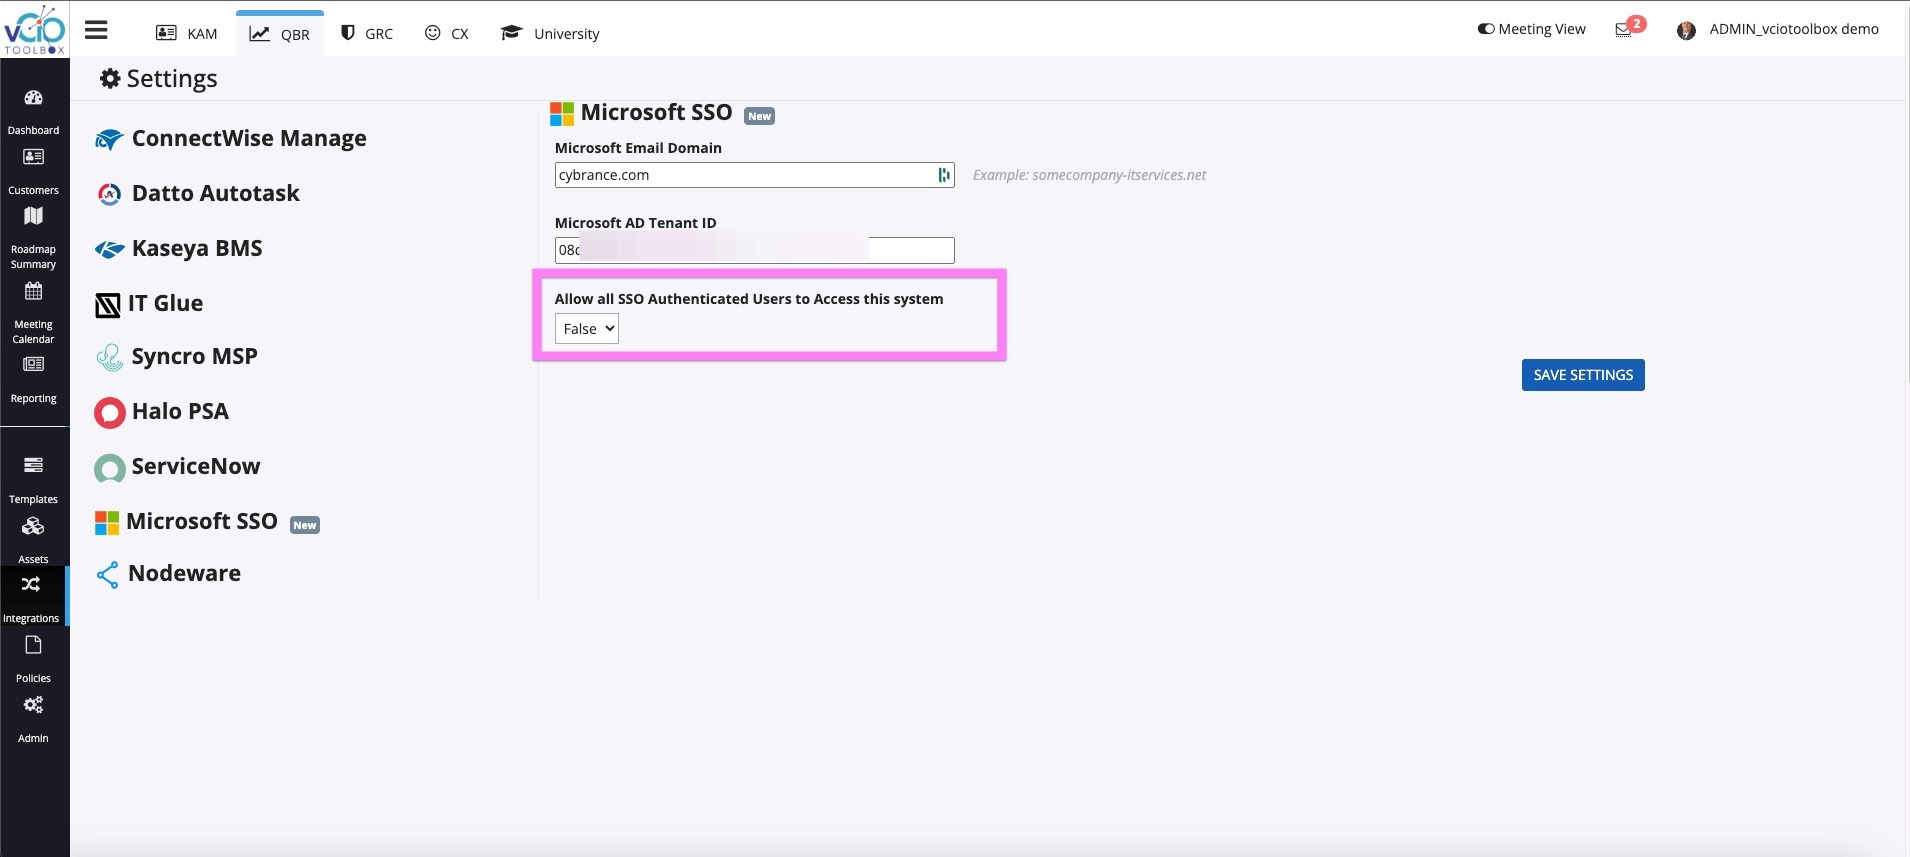Open the Meeting Calendar icon
This screenshot has height=857, width=1910.
(x=33, y=291)
